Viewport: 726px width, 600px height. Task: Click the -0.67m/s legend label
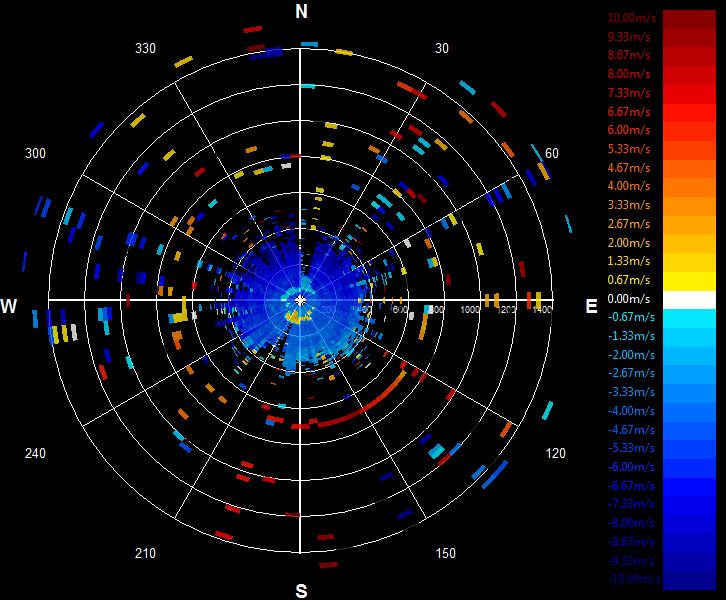pos(631,317)
